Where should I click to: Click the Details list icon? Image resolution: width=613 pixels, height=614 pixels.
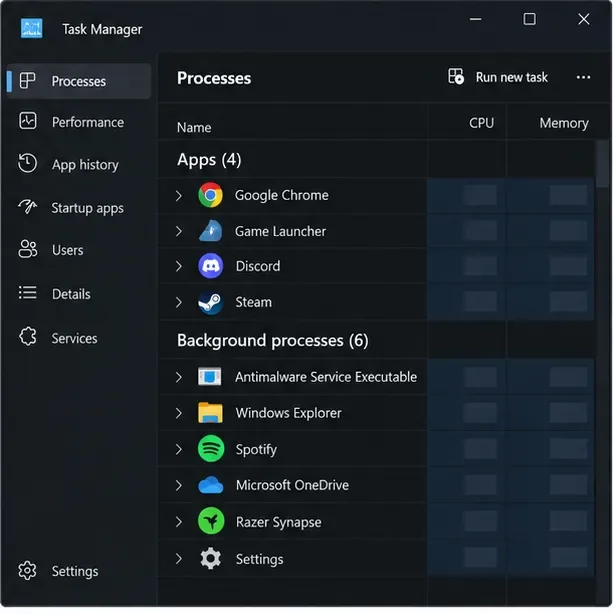(27, 293)
